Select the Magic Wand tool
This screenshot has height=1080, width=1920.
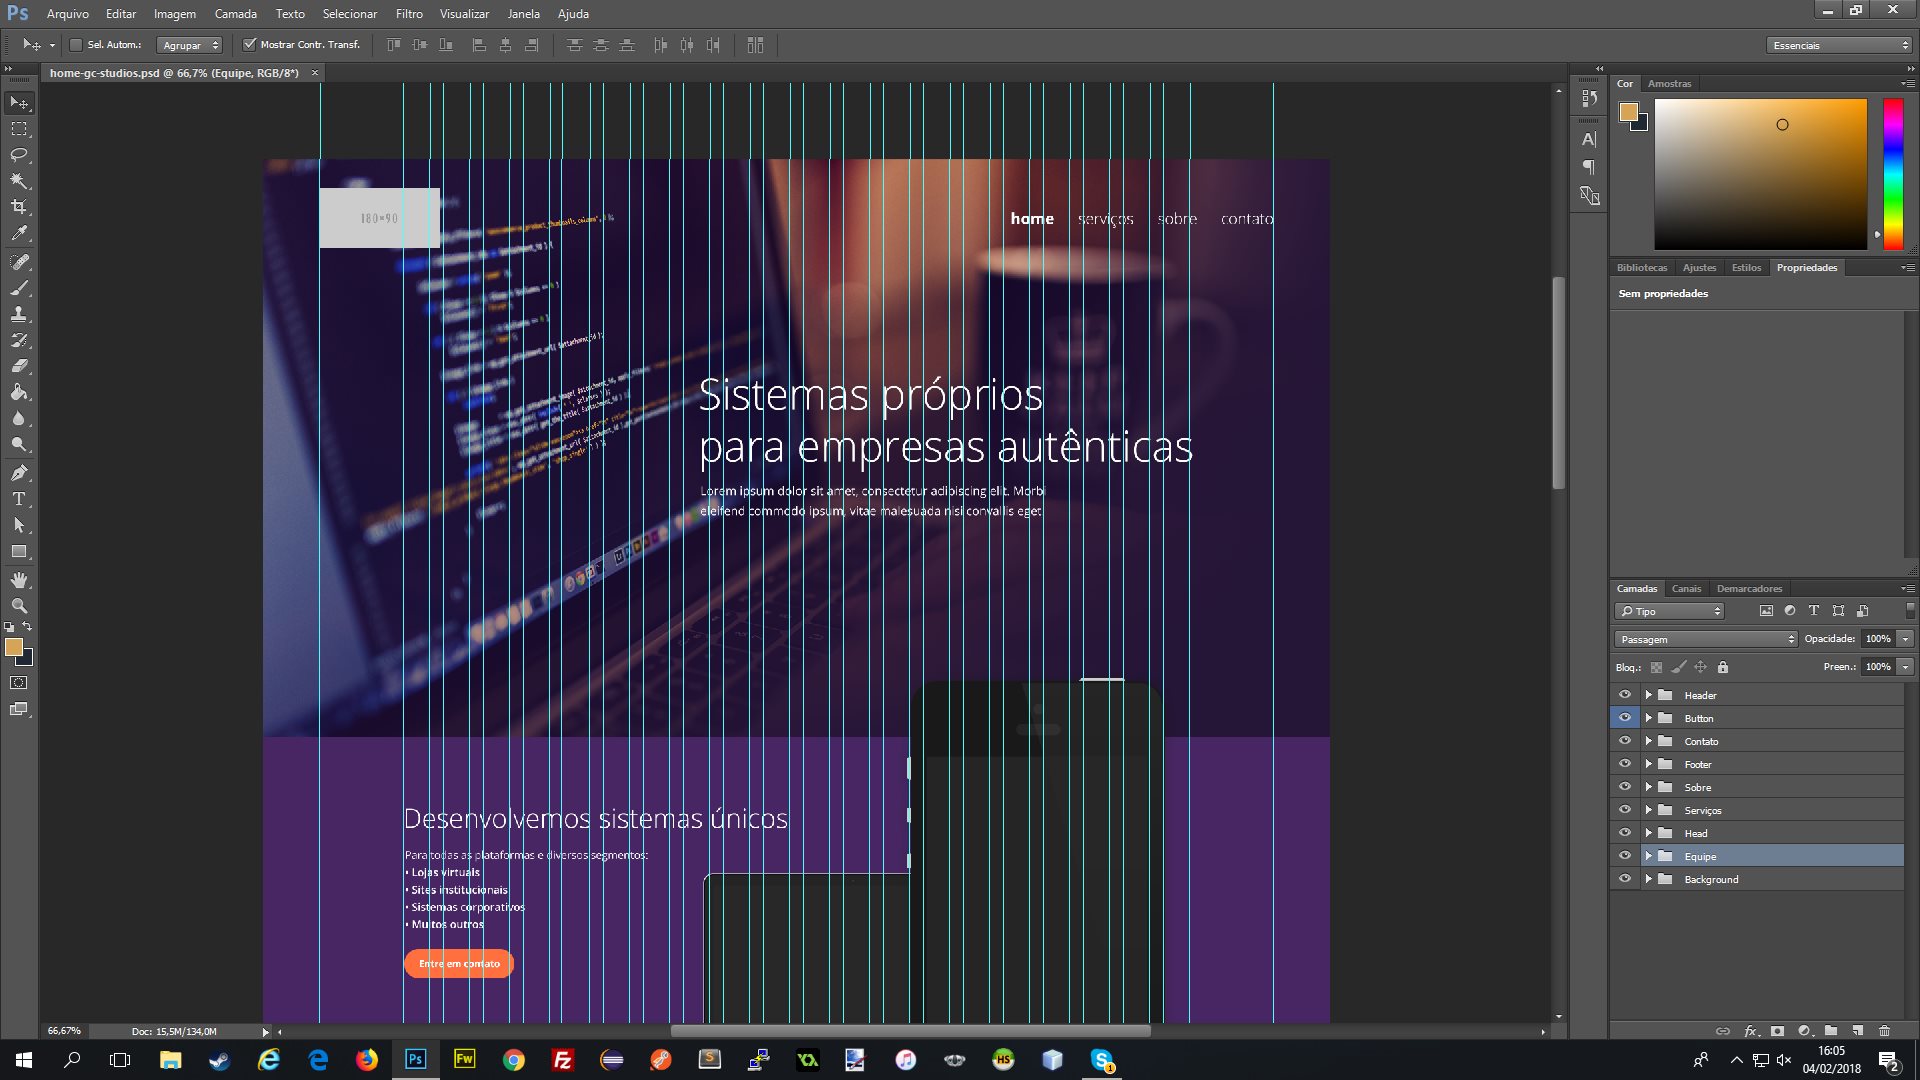[x=19, y=181]
